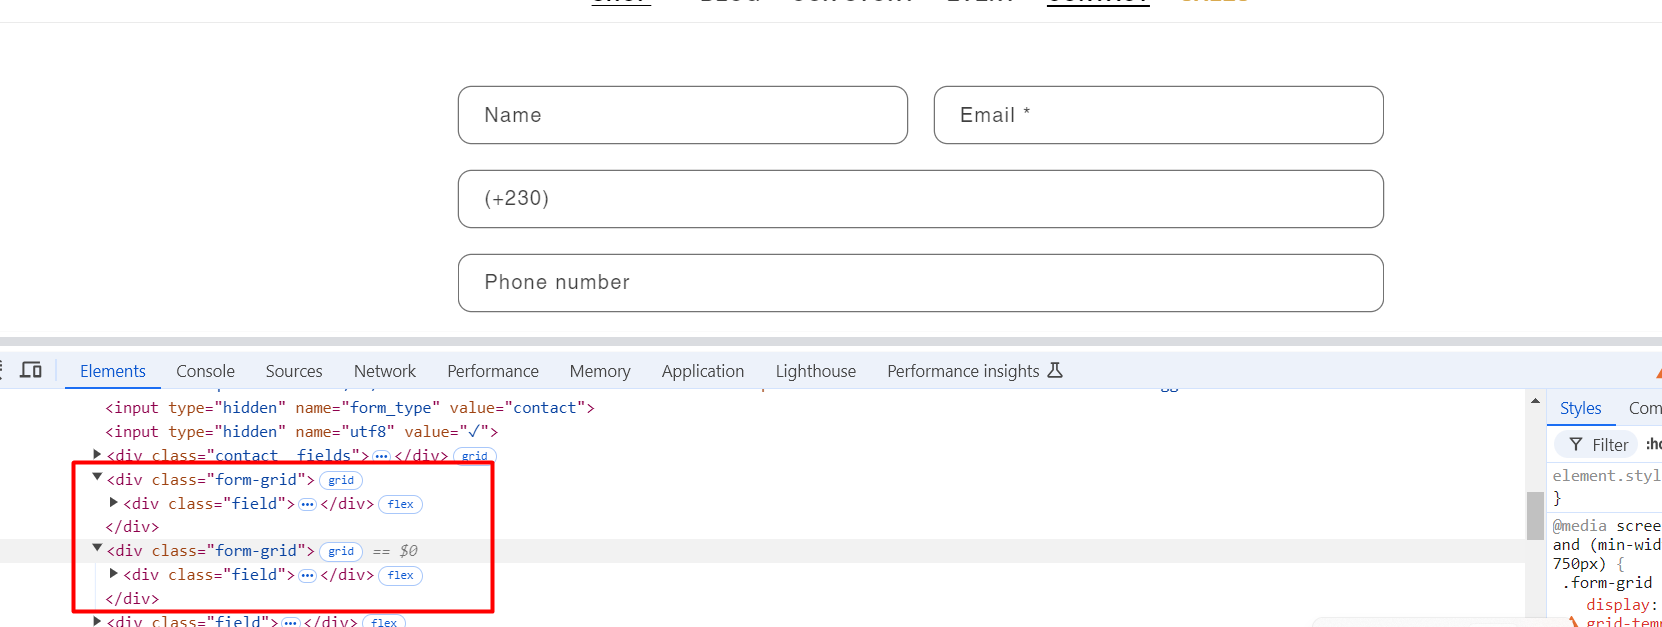
Task: Click the Phone number text field
Action: coord(920,282)
